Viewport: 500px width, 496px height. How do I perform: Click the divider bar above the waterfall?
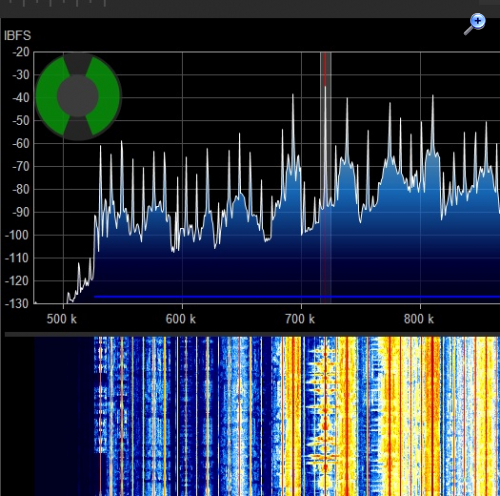point(252,334)
